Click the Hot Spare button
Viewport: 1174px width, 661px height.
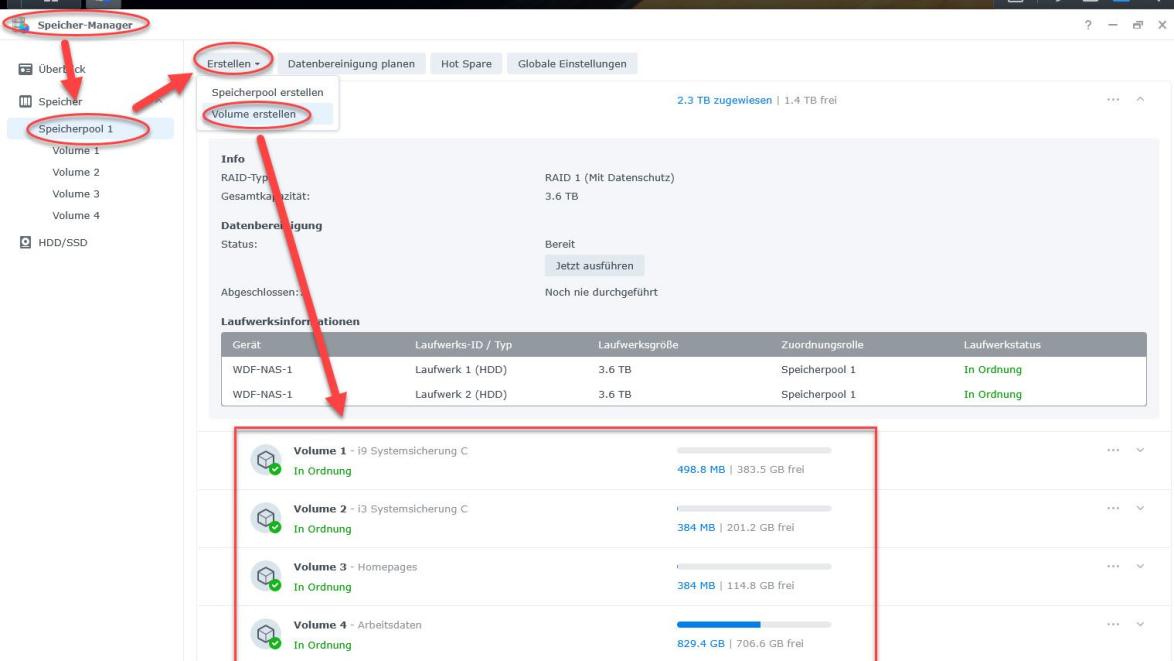click(x=466, y=64)
